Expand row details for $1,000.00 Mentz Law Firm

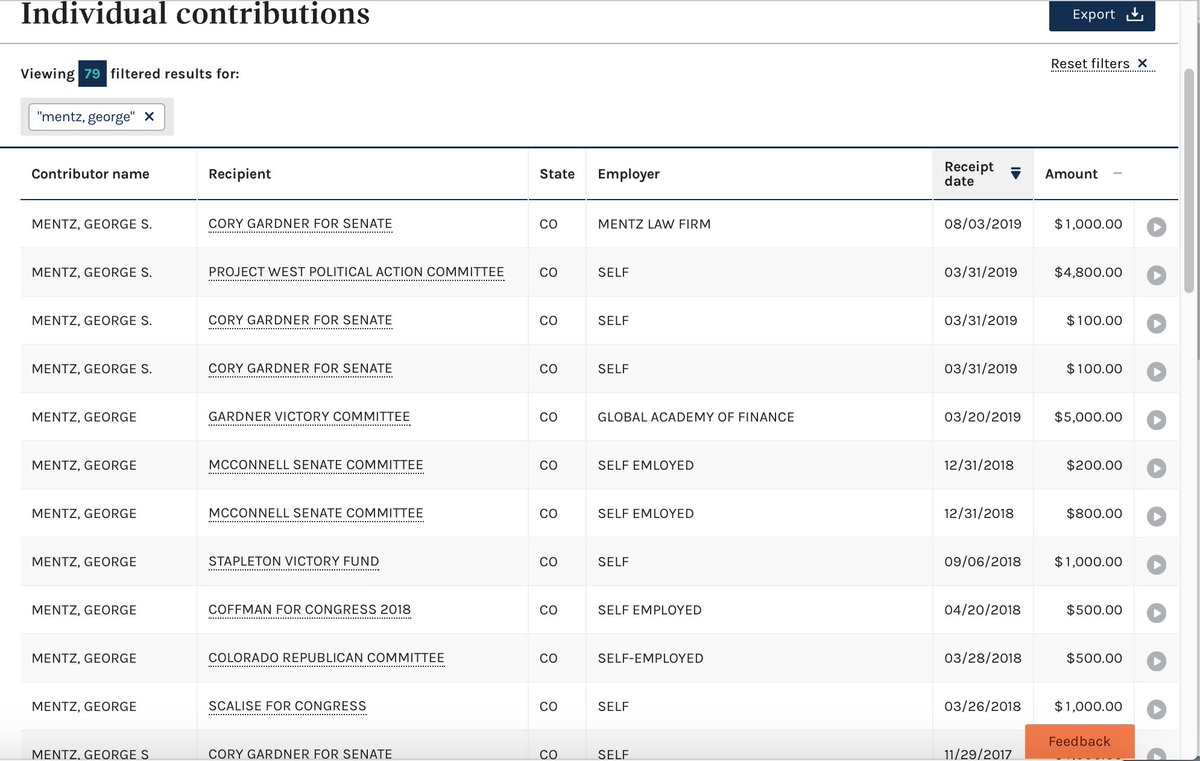pos(1156,227)
